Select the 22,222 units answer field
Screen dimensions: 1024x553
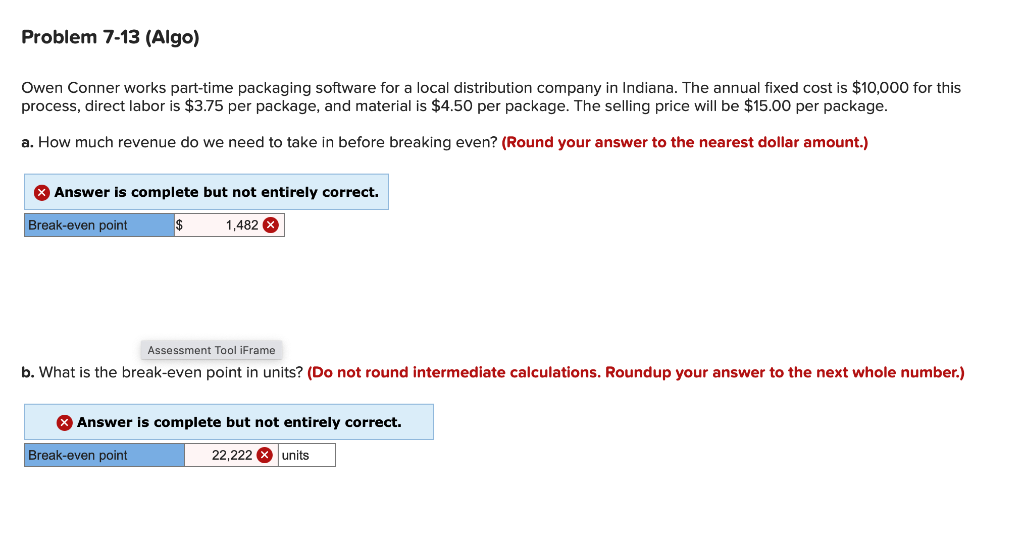(x=231, y=455)
